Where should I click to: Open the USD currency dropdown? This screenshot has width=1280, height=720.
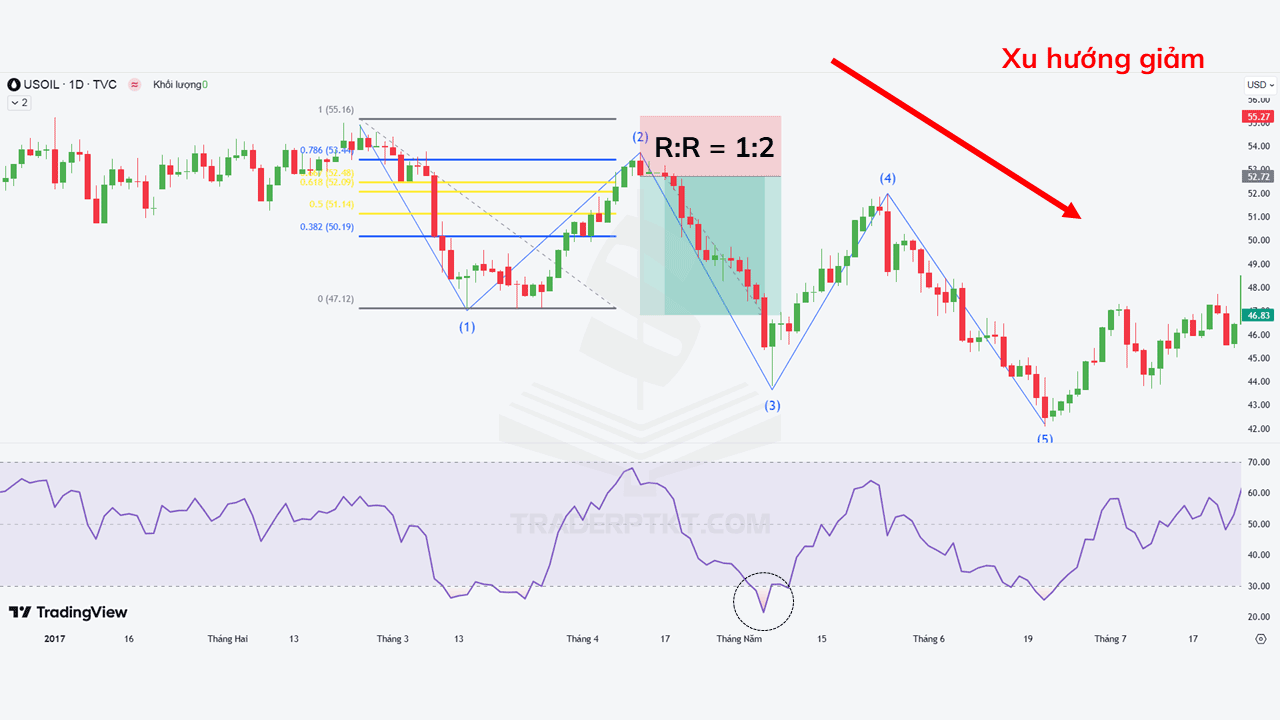point(1259,85)
